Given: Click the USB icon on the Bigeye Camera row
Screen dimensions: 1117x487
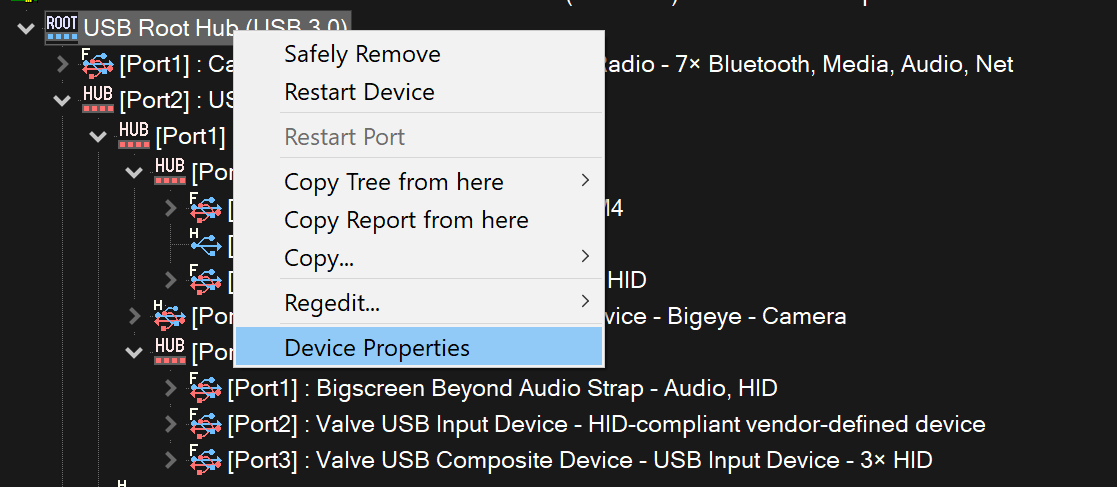Looking at the screenshot, I should (170, 317).
